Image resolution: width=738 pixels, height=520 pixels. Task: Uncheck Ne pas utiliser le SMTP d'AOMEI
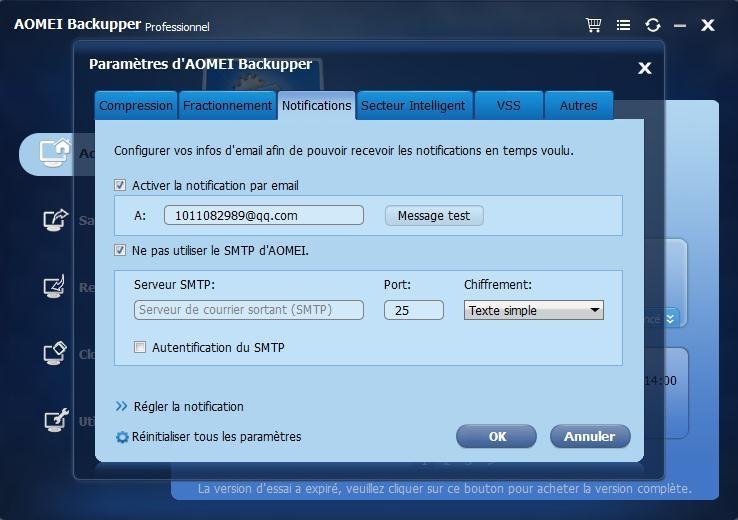[x=120, y=250]
